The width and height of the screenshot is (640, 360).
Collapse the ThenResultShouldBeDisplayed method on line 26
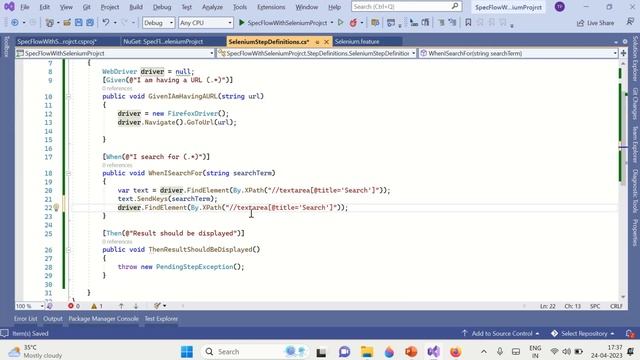pyautogui.click(x=68, y=250)
